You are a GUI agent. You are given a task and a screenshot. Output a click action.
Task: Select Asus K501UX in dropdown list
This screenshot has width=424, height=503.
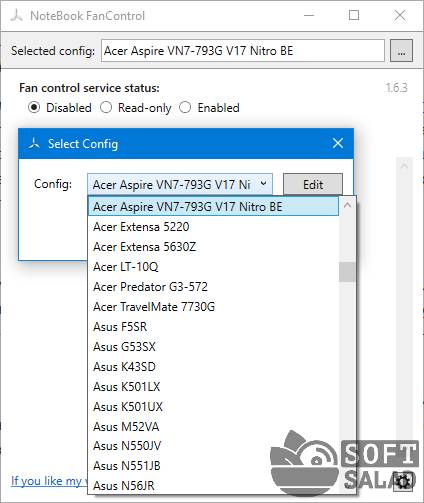[213, 407]
